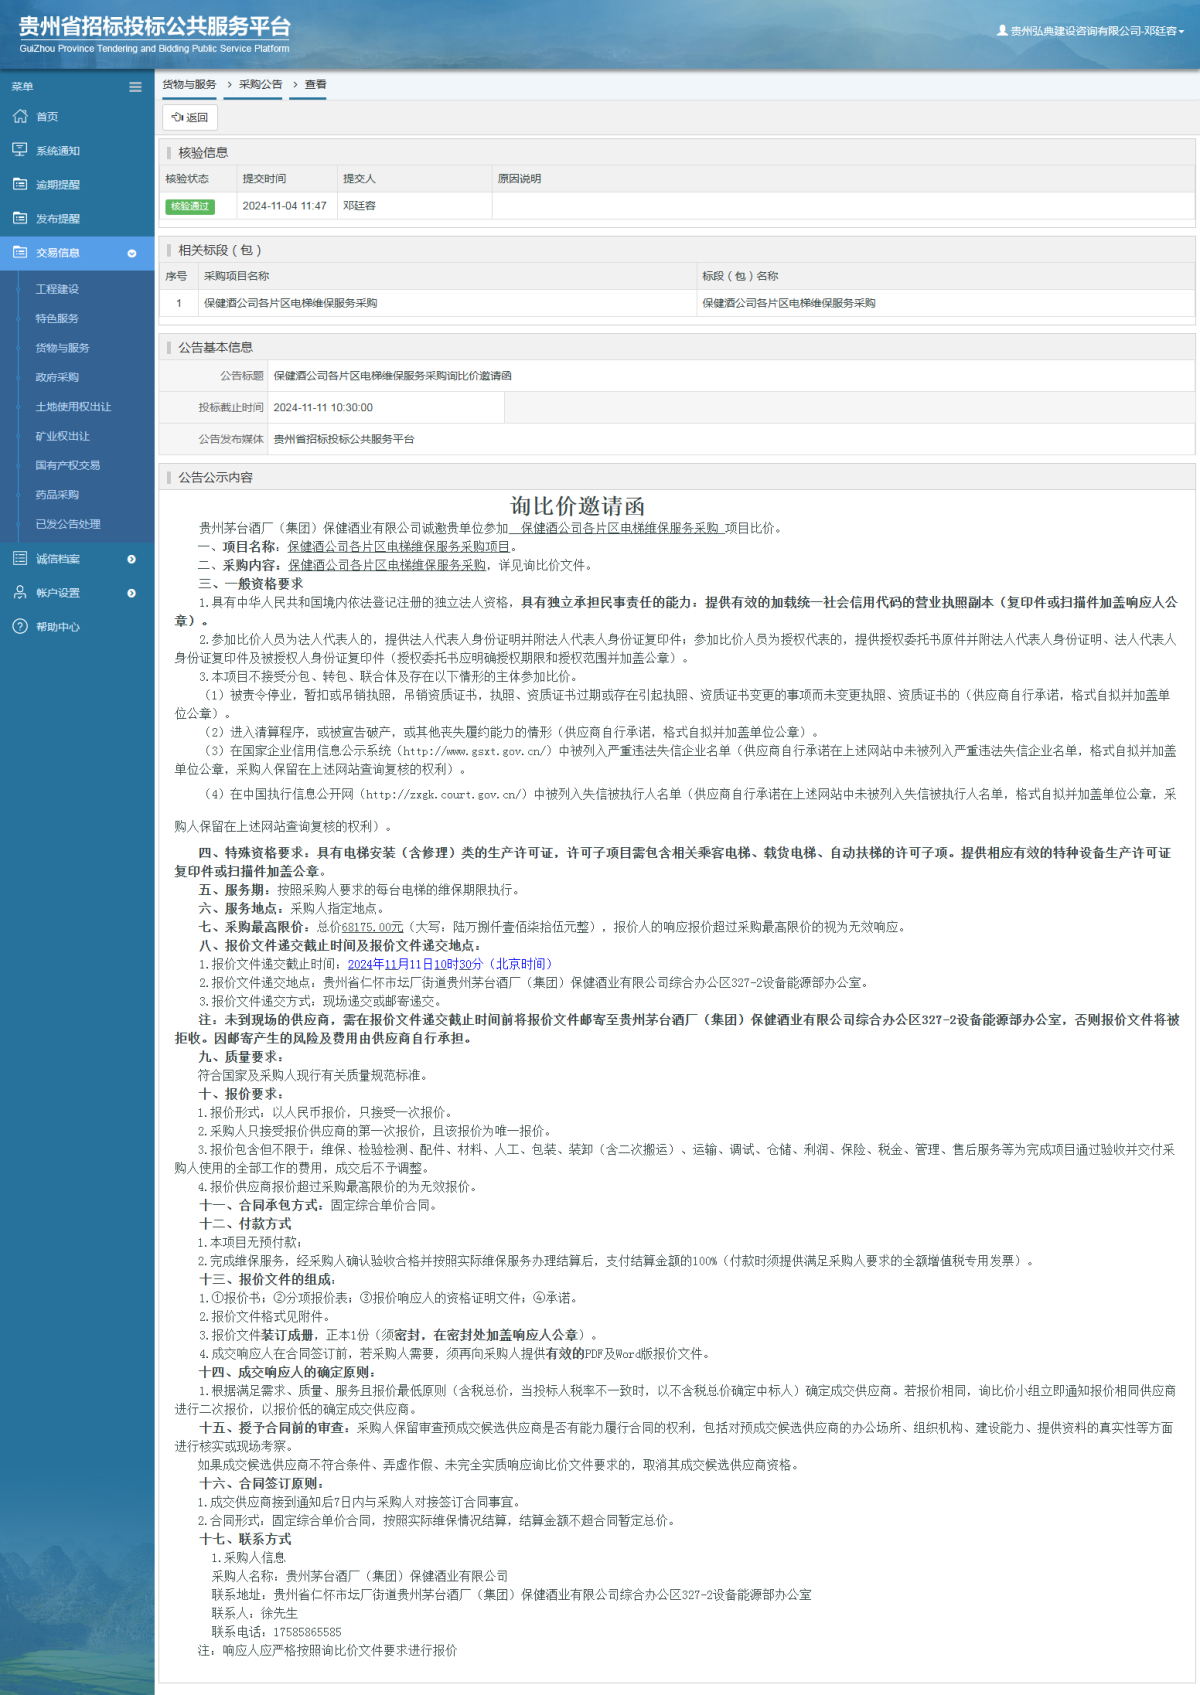Collapse the 交易信息 menu chevron

click(131, 253)
